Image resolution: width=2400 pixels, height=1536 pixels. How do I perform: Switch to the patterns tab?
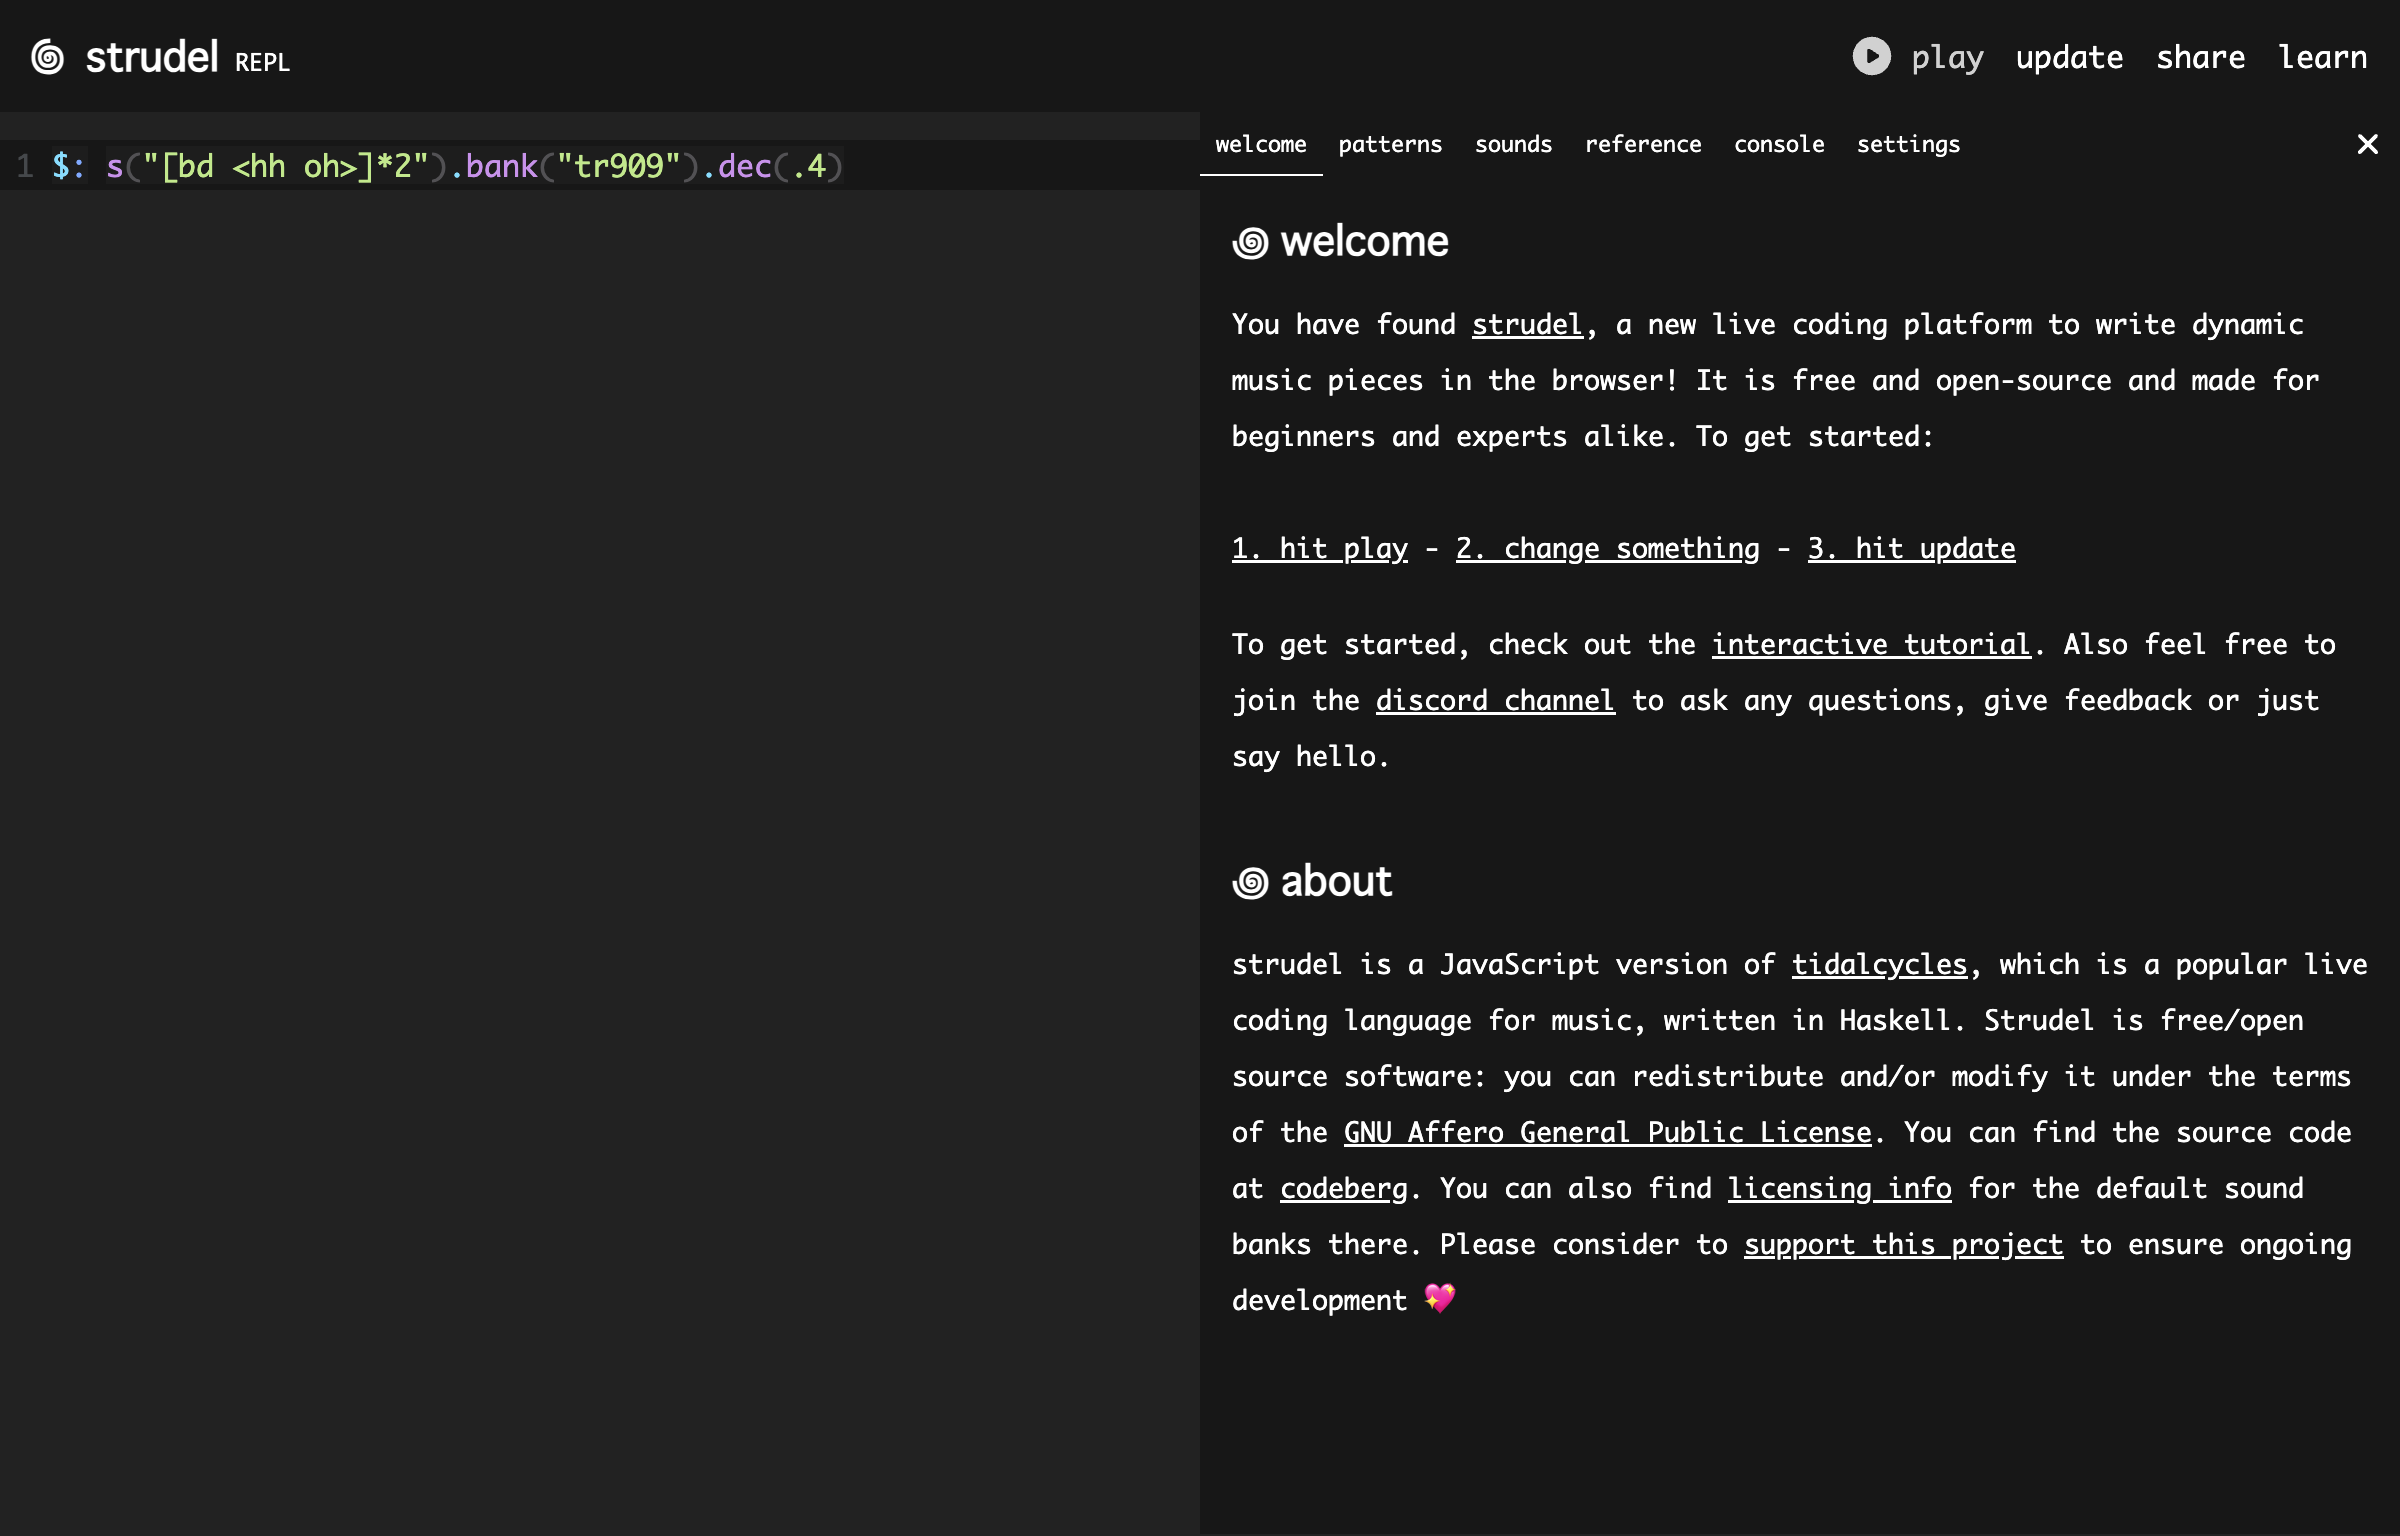[x=1390, y=145]
